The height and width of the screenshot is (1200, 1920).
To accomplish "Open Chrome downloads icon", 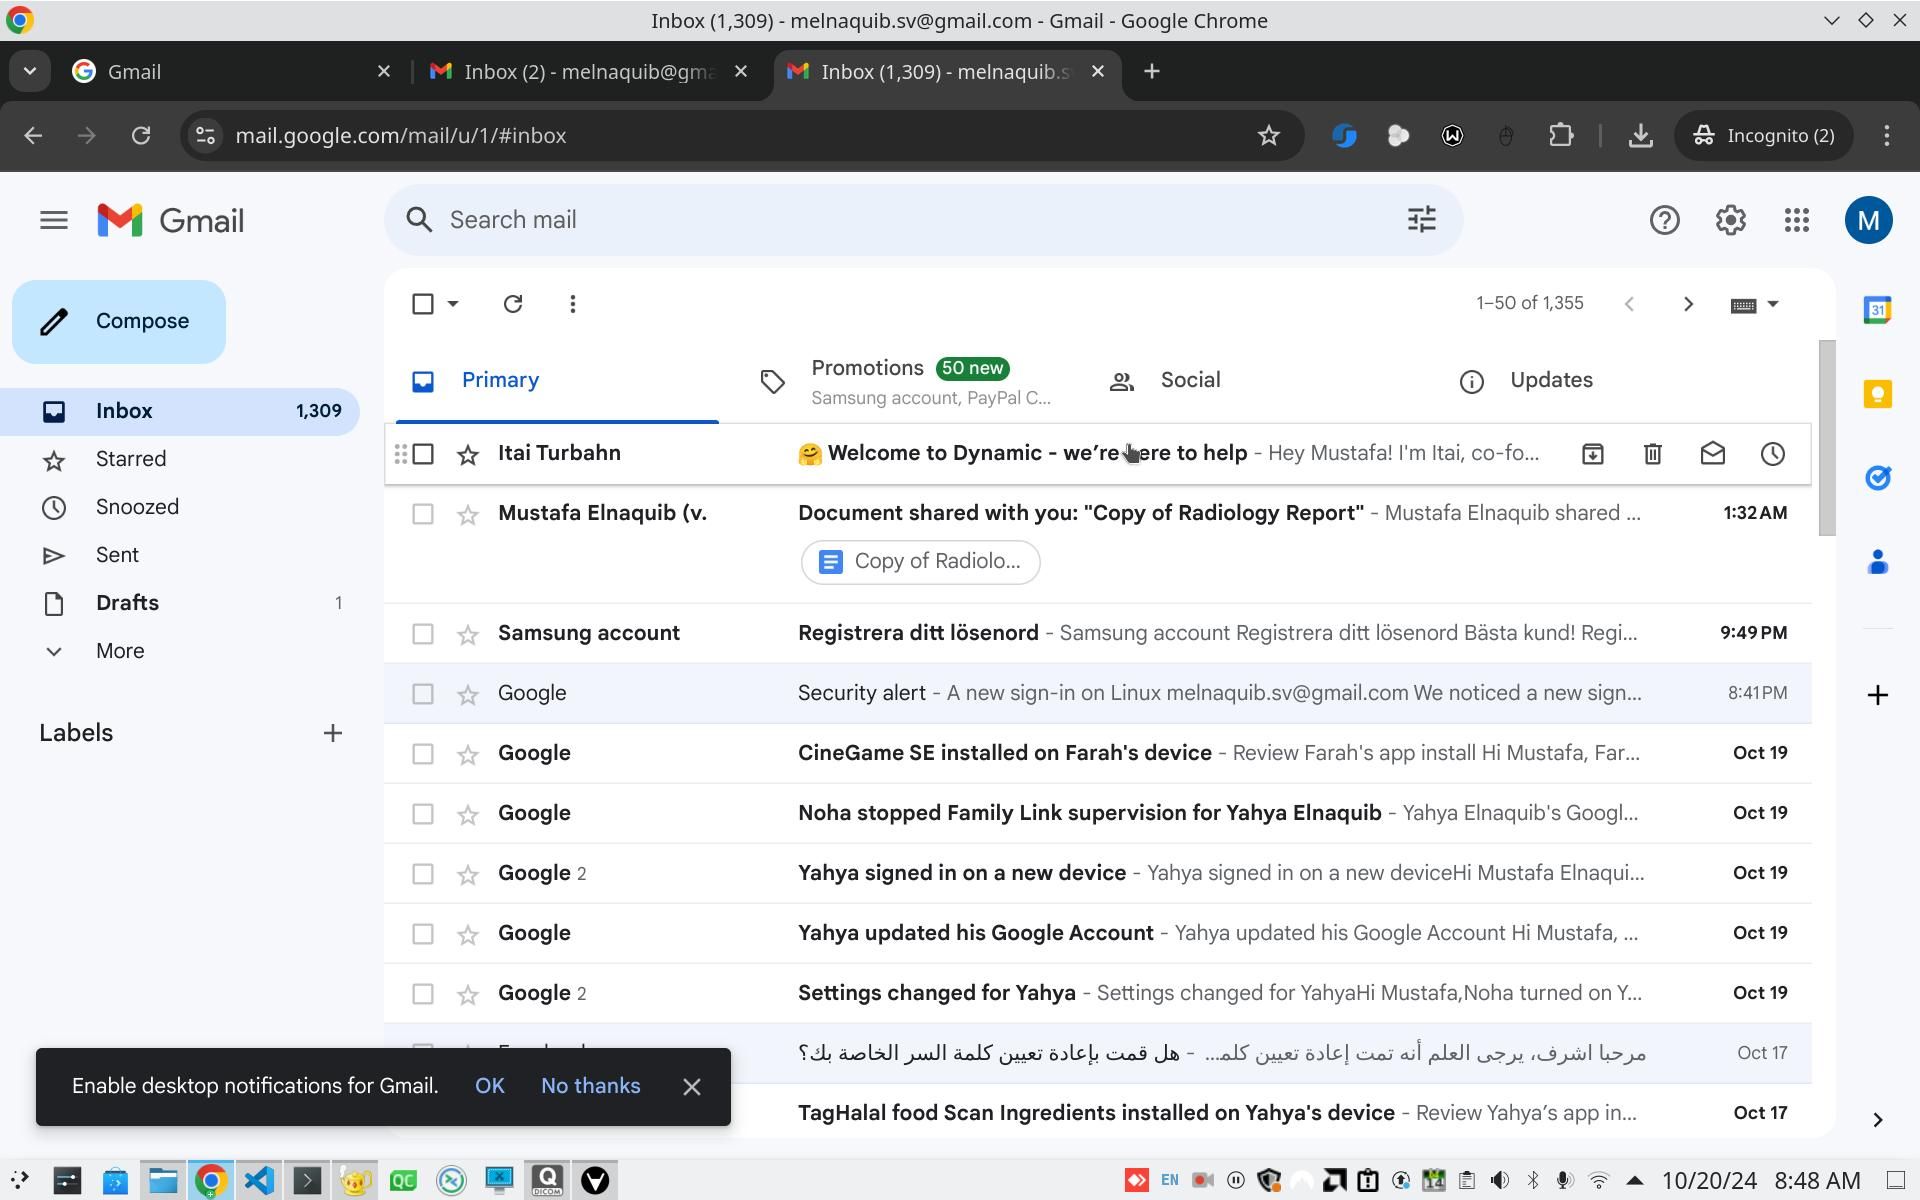I will pos(1640,135).
